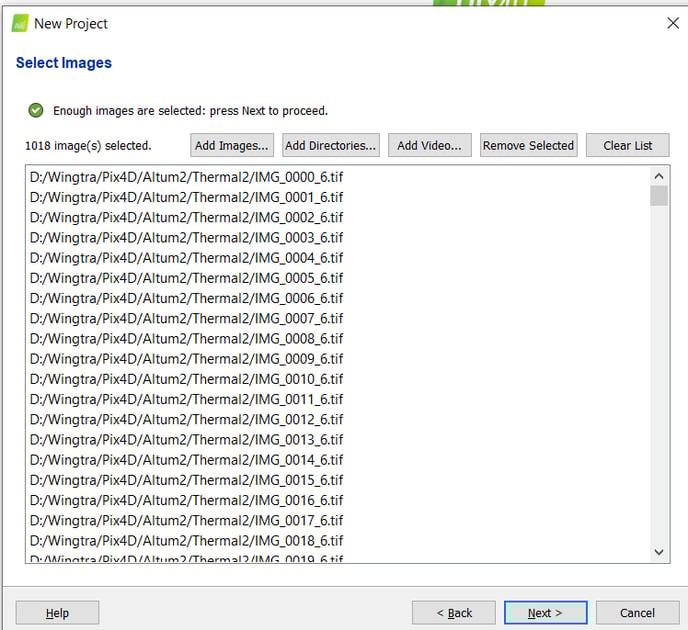Proceed with the Next button
Image resolution: width=688 pixels, height=630 pixels.
tap(545, 612)
